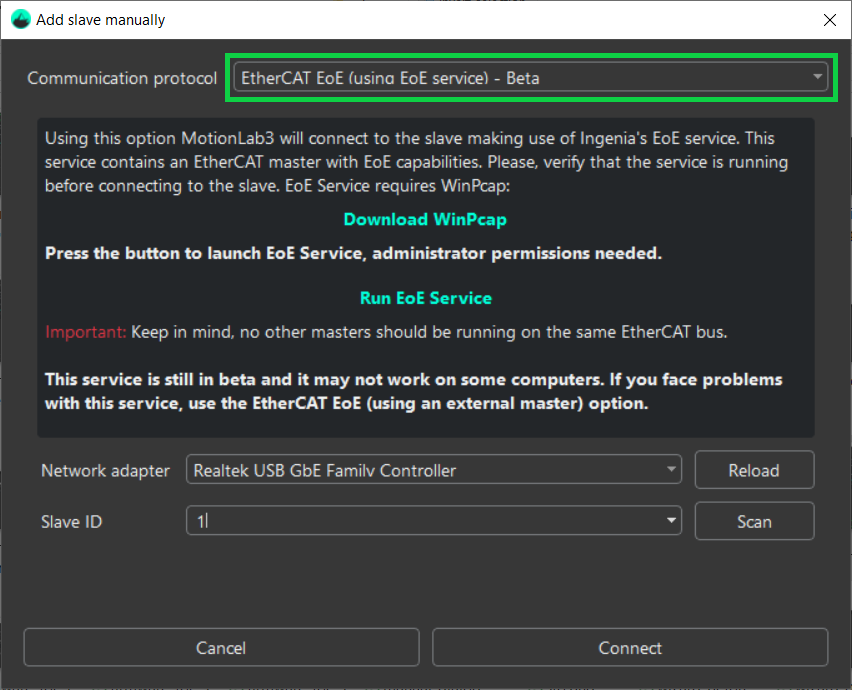
Task: Connect to the selected slave
Action: [629, 647]
